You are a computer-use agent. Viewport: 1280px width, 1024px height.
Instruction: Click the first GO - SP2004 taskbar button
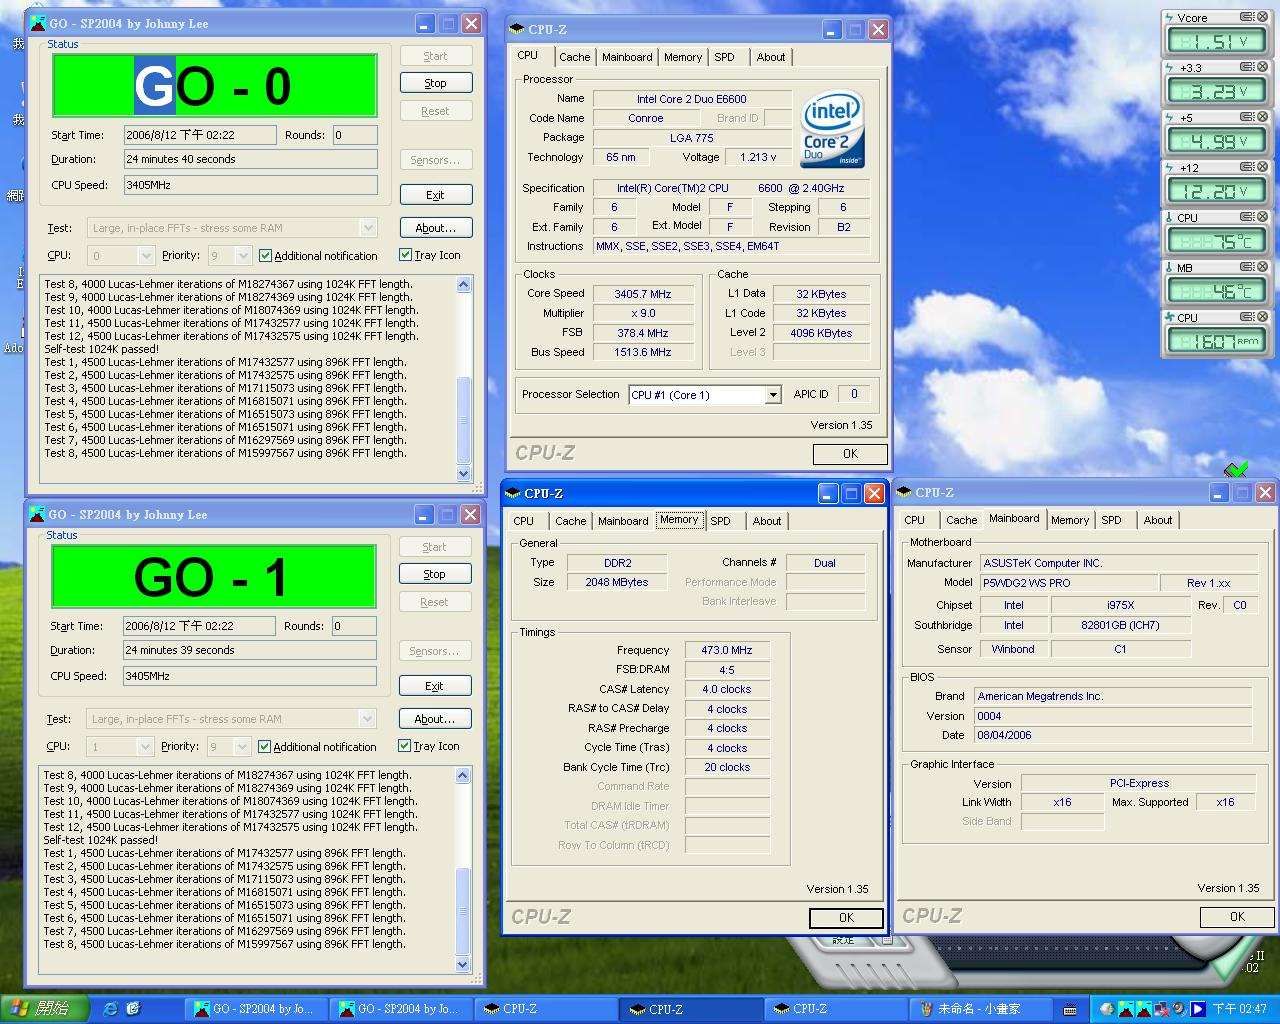[x=256, y=1009]
